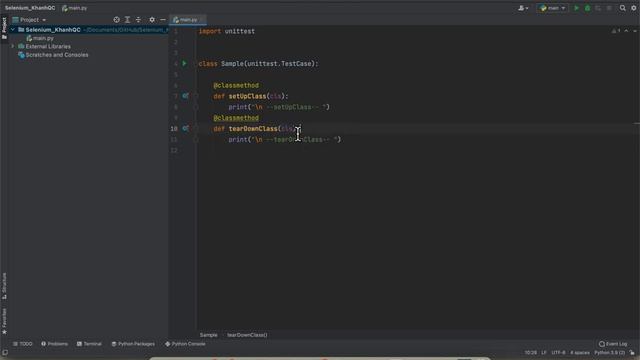Switch the Python 3.9 interpreter in status bar
The image size is (640, 360).
tap(609, 353)
